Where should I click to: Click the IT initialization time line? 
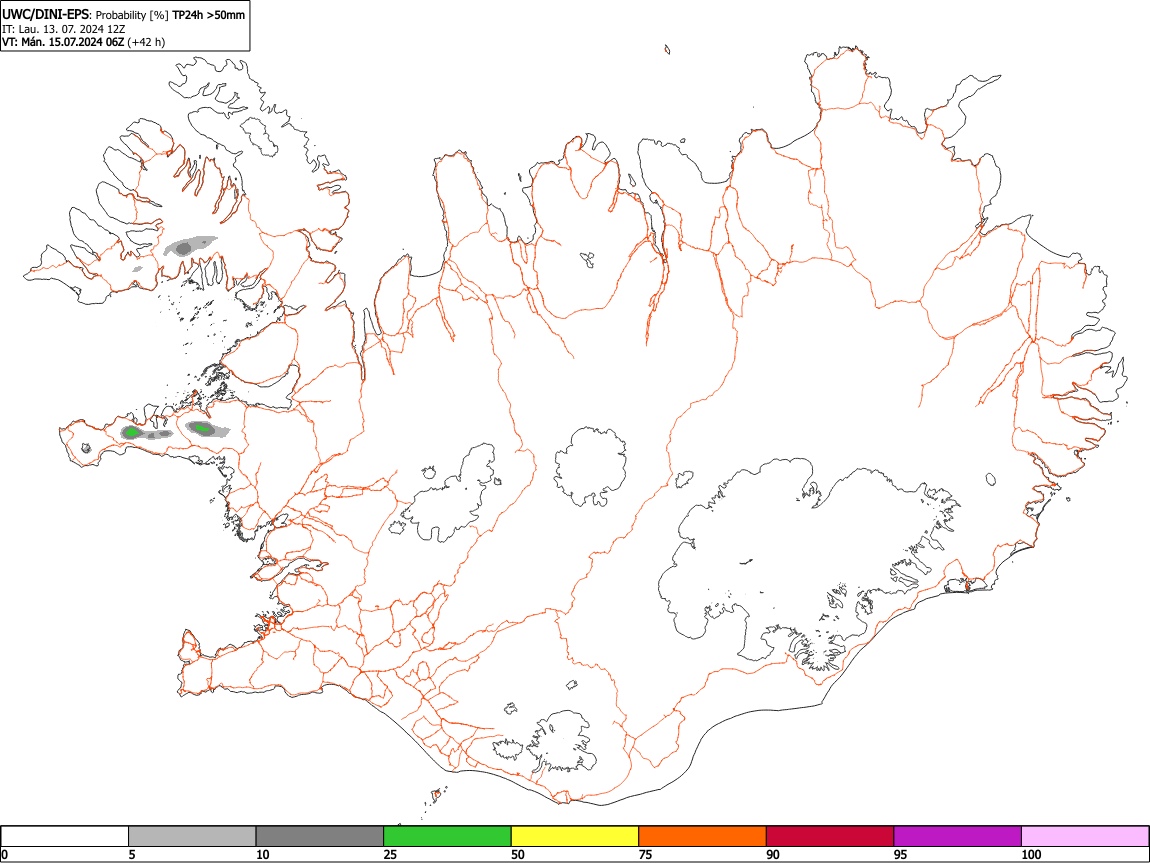(x=64, y=29)
